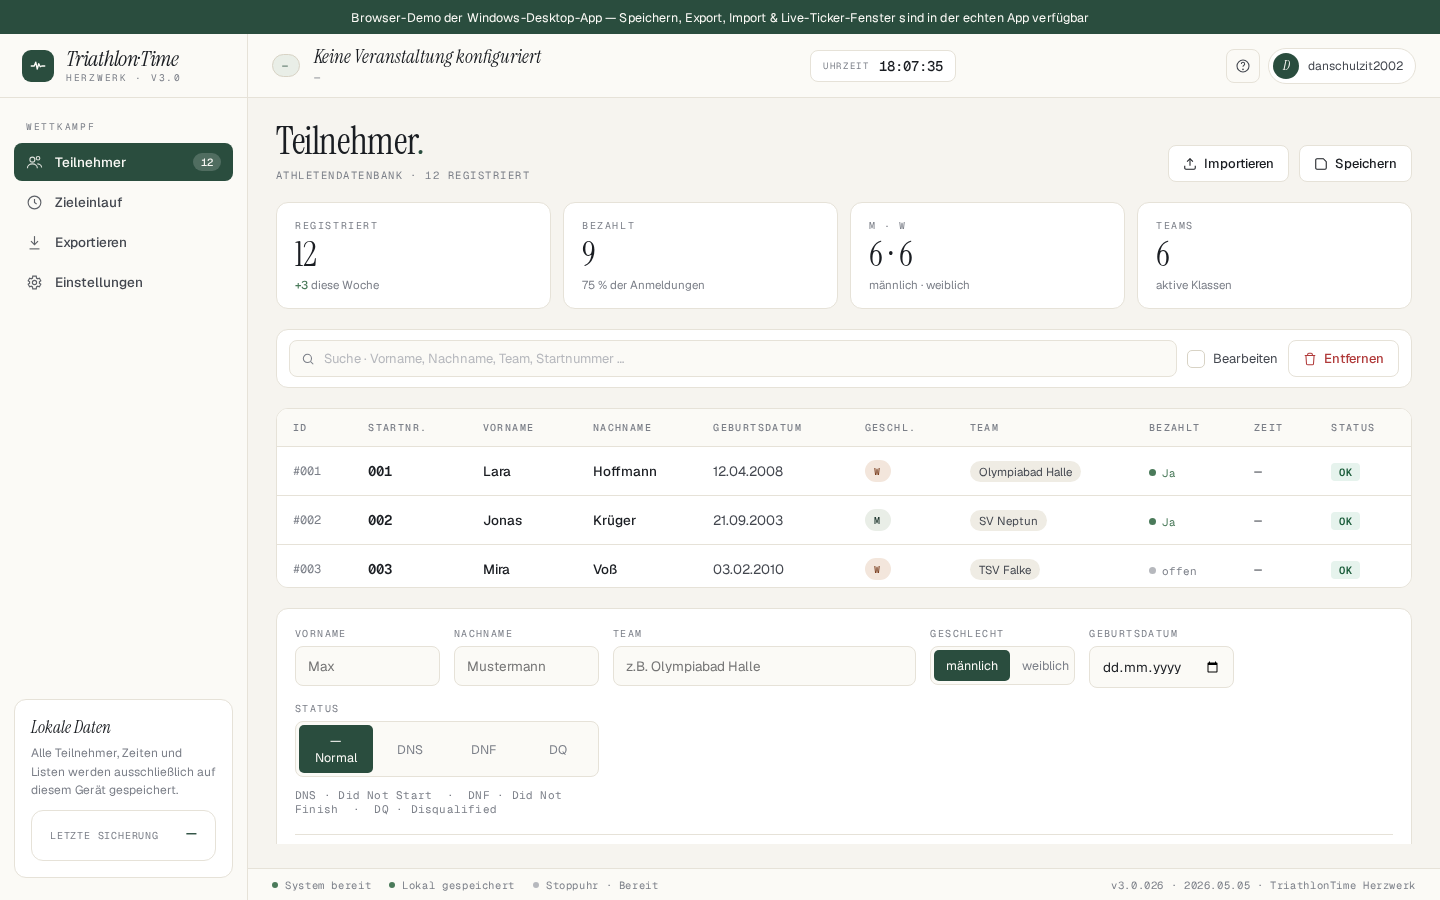Image resolution: width=1440 pixels, height=900 pixels.
Task: Click the W gender badge for Lara
Action: coord(878,471)
